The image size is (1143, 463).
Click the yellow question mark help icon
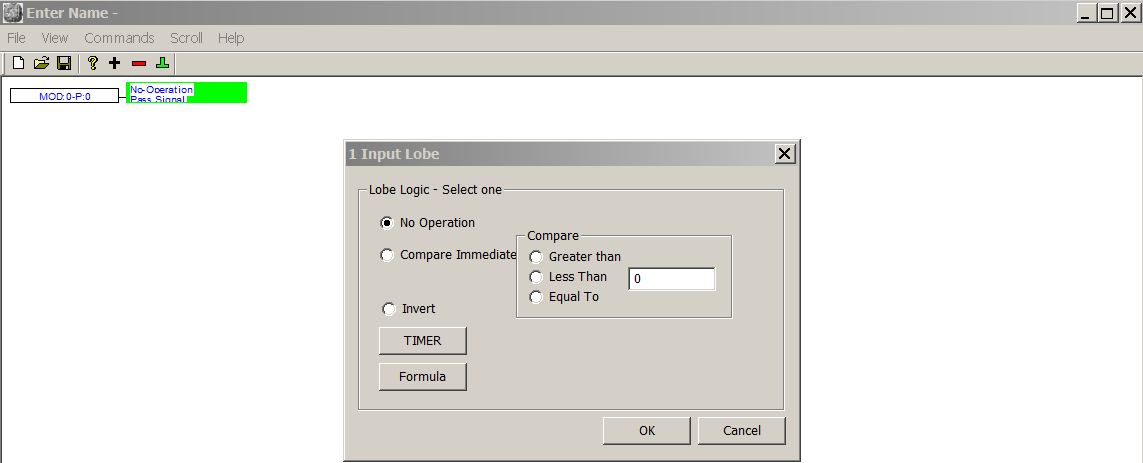point(92,64)
